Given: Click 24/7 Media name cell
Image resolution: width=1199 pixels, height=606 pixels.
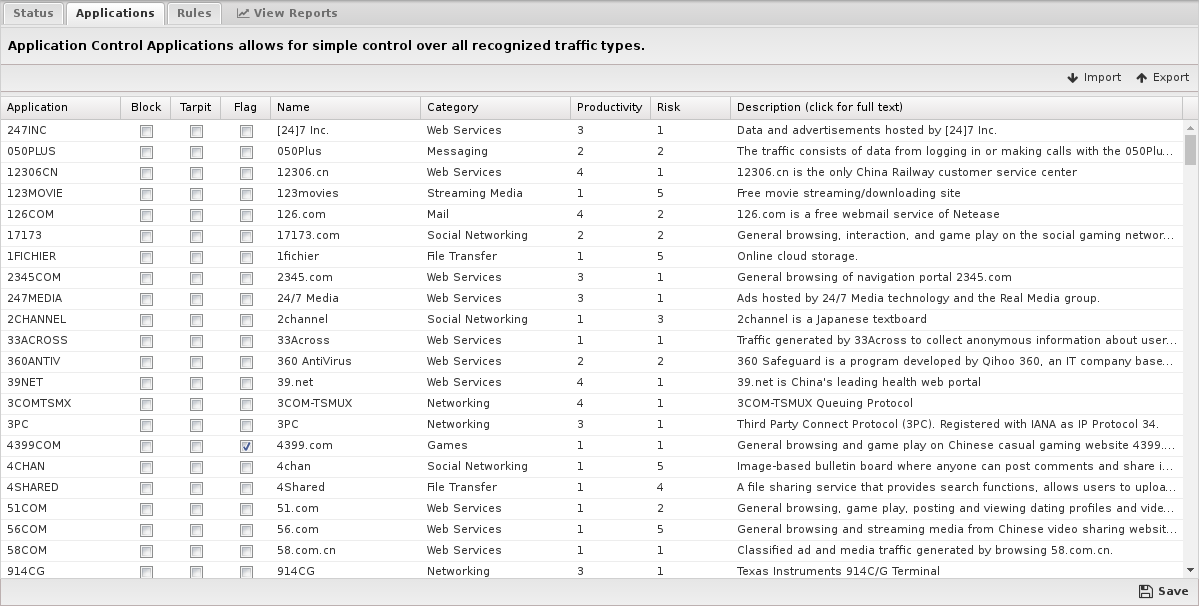Looking at the screenshot, I should pyautogui.click(x=345, y=298).
